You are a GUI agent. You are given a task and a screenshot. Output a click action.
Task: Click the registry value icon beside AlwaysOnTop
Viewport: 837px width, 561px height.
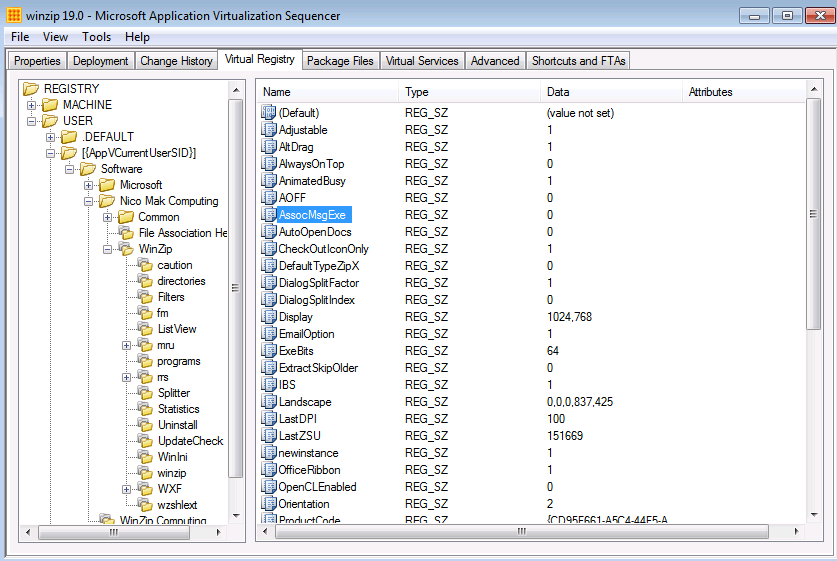pos(269,164)
